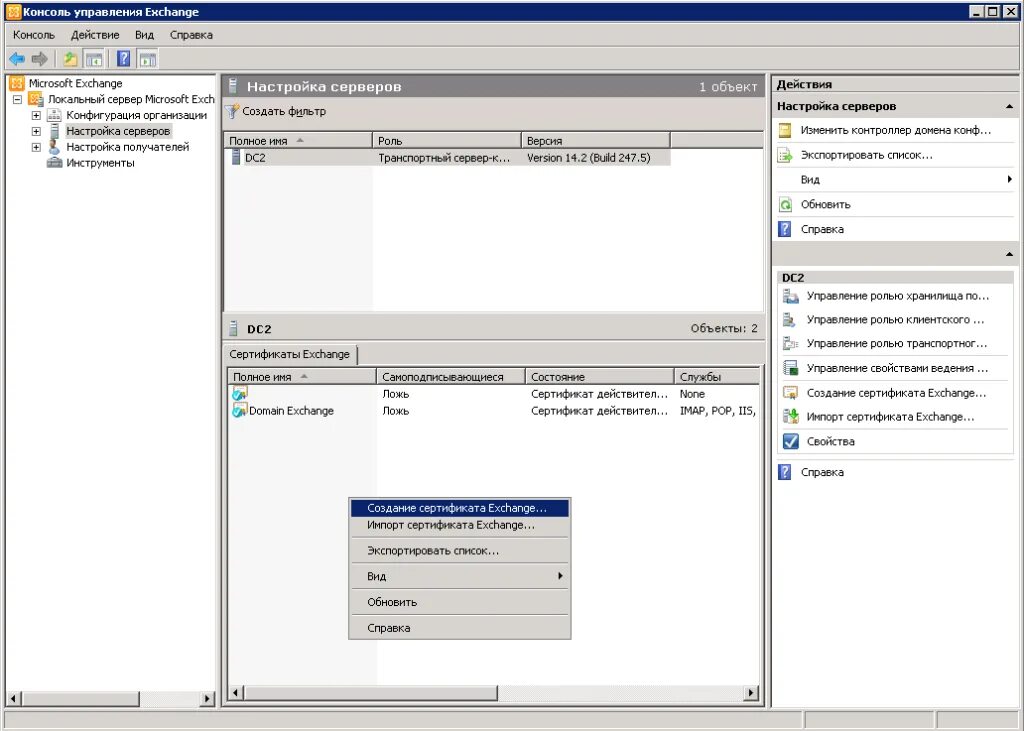The width and height of the screenshot is (1024, 731).
Task: Open the Справка menu in menu bar
Action: click(191, 35)
